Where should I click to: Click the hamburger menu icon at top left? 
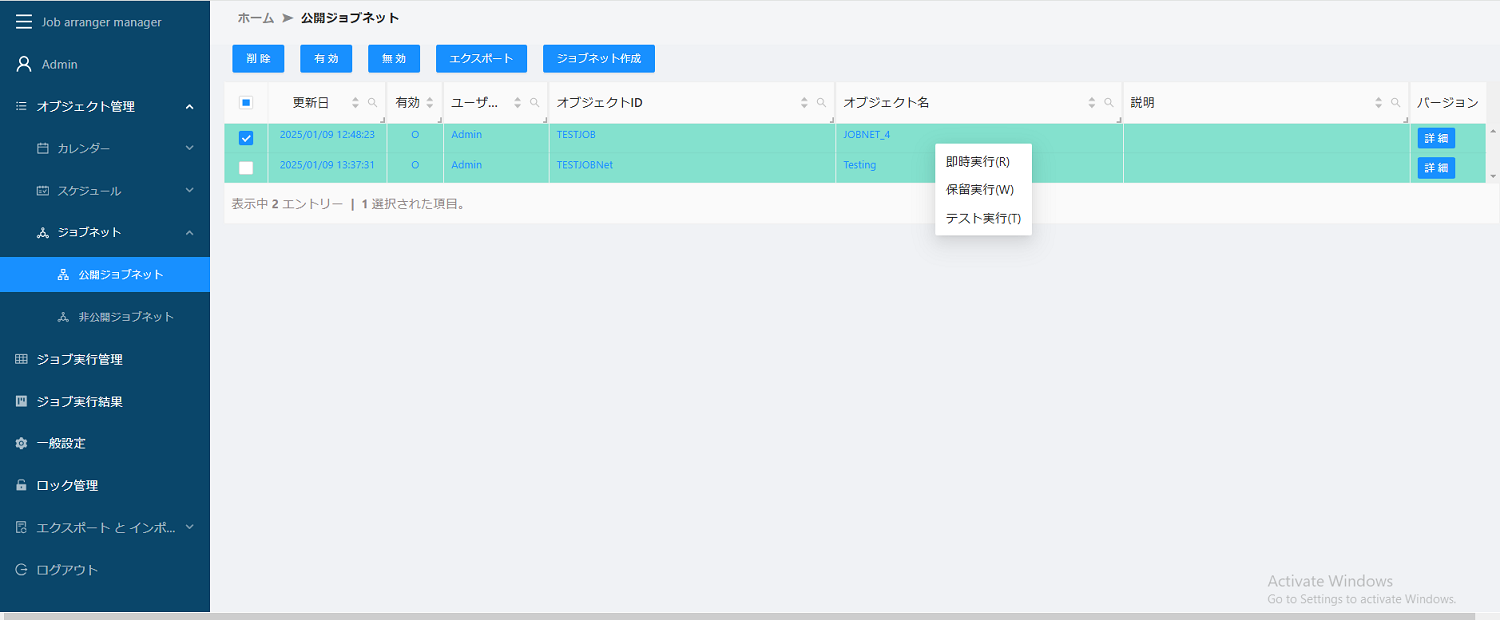[25, 21]
